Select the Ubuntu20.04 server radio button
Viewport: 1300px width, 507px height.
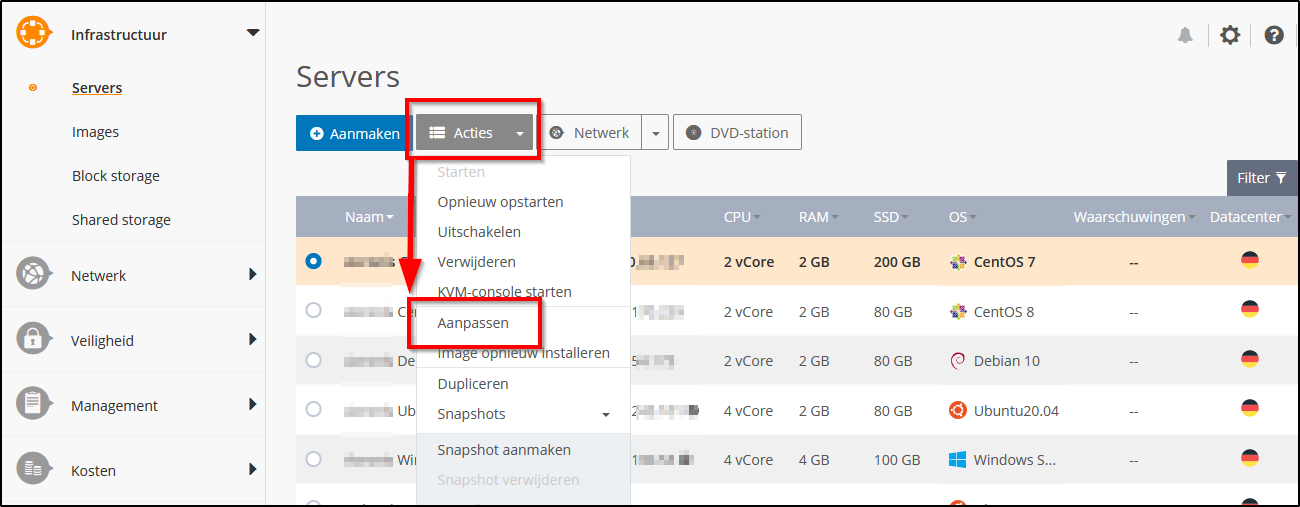tap(314, 409)
